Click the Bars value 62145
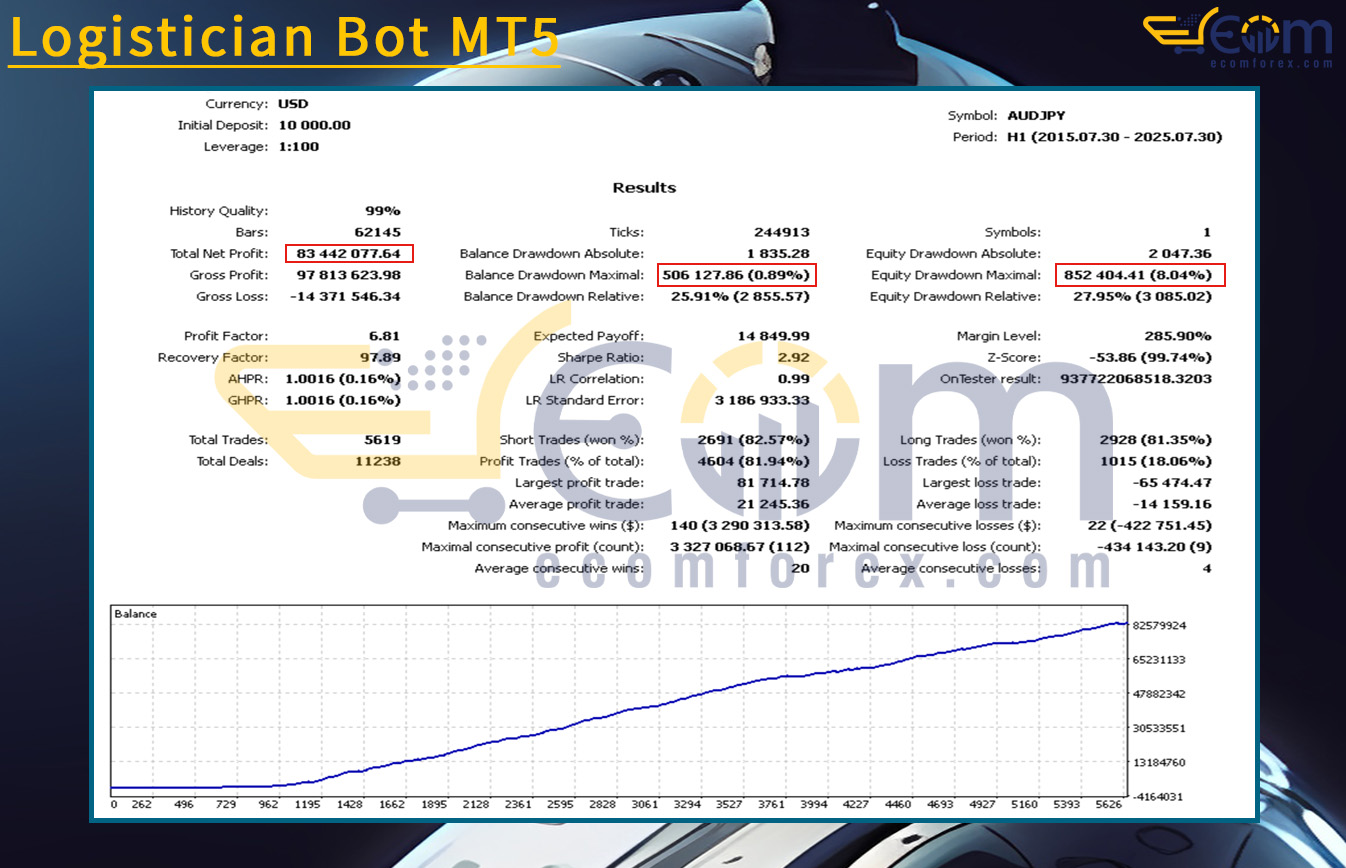 pyautogui.click(x=378, y=232)
